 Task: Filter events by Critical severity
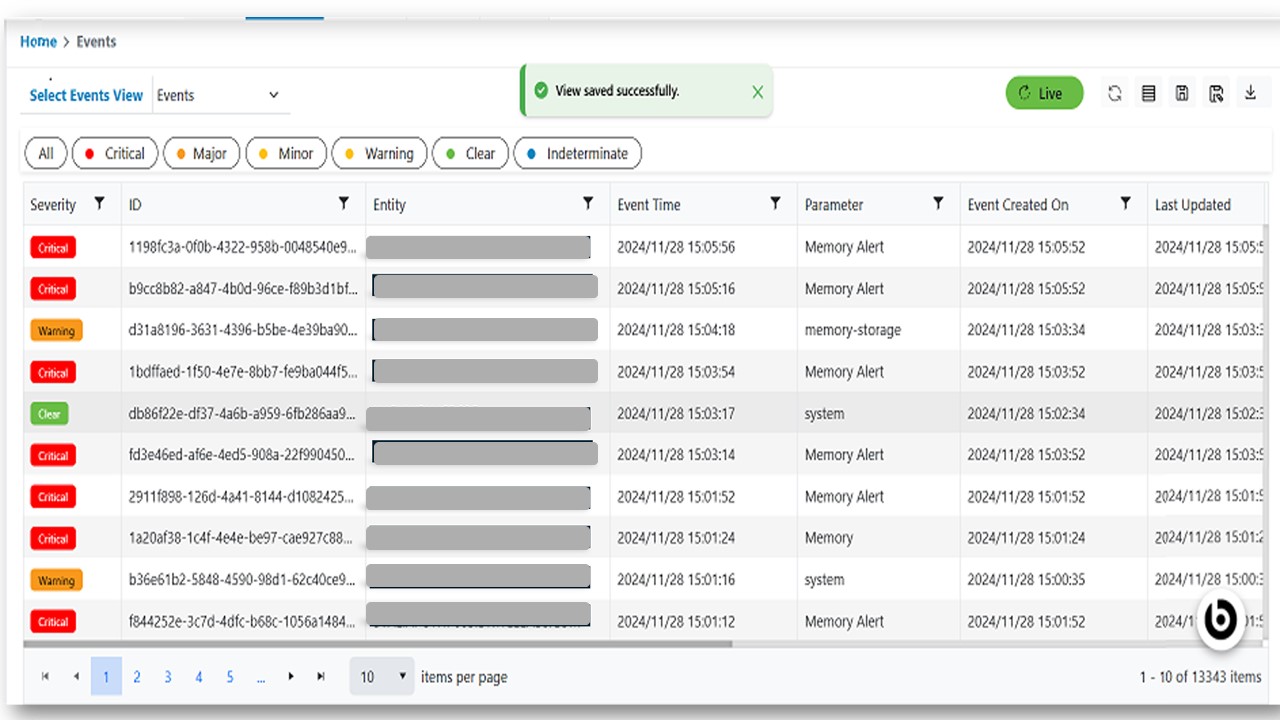[x=114, y=154]
